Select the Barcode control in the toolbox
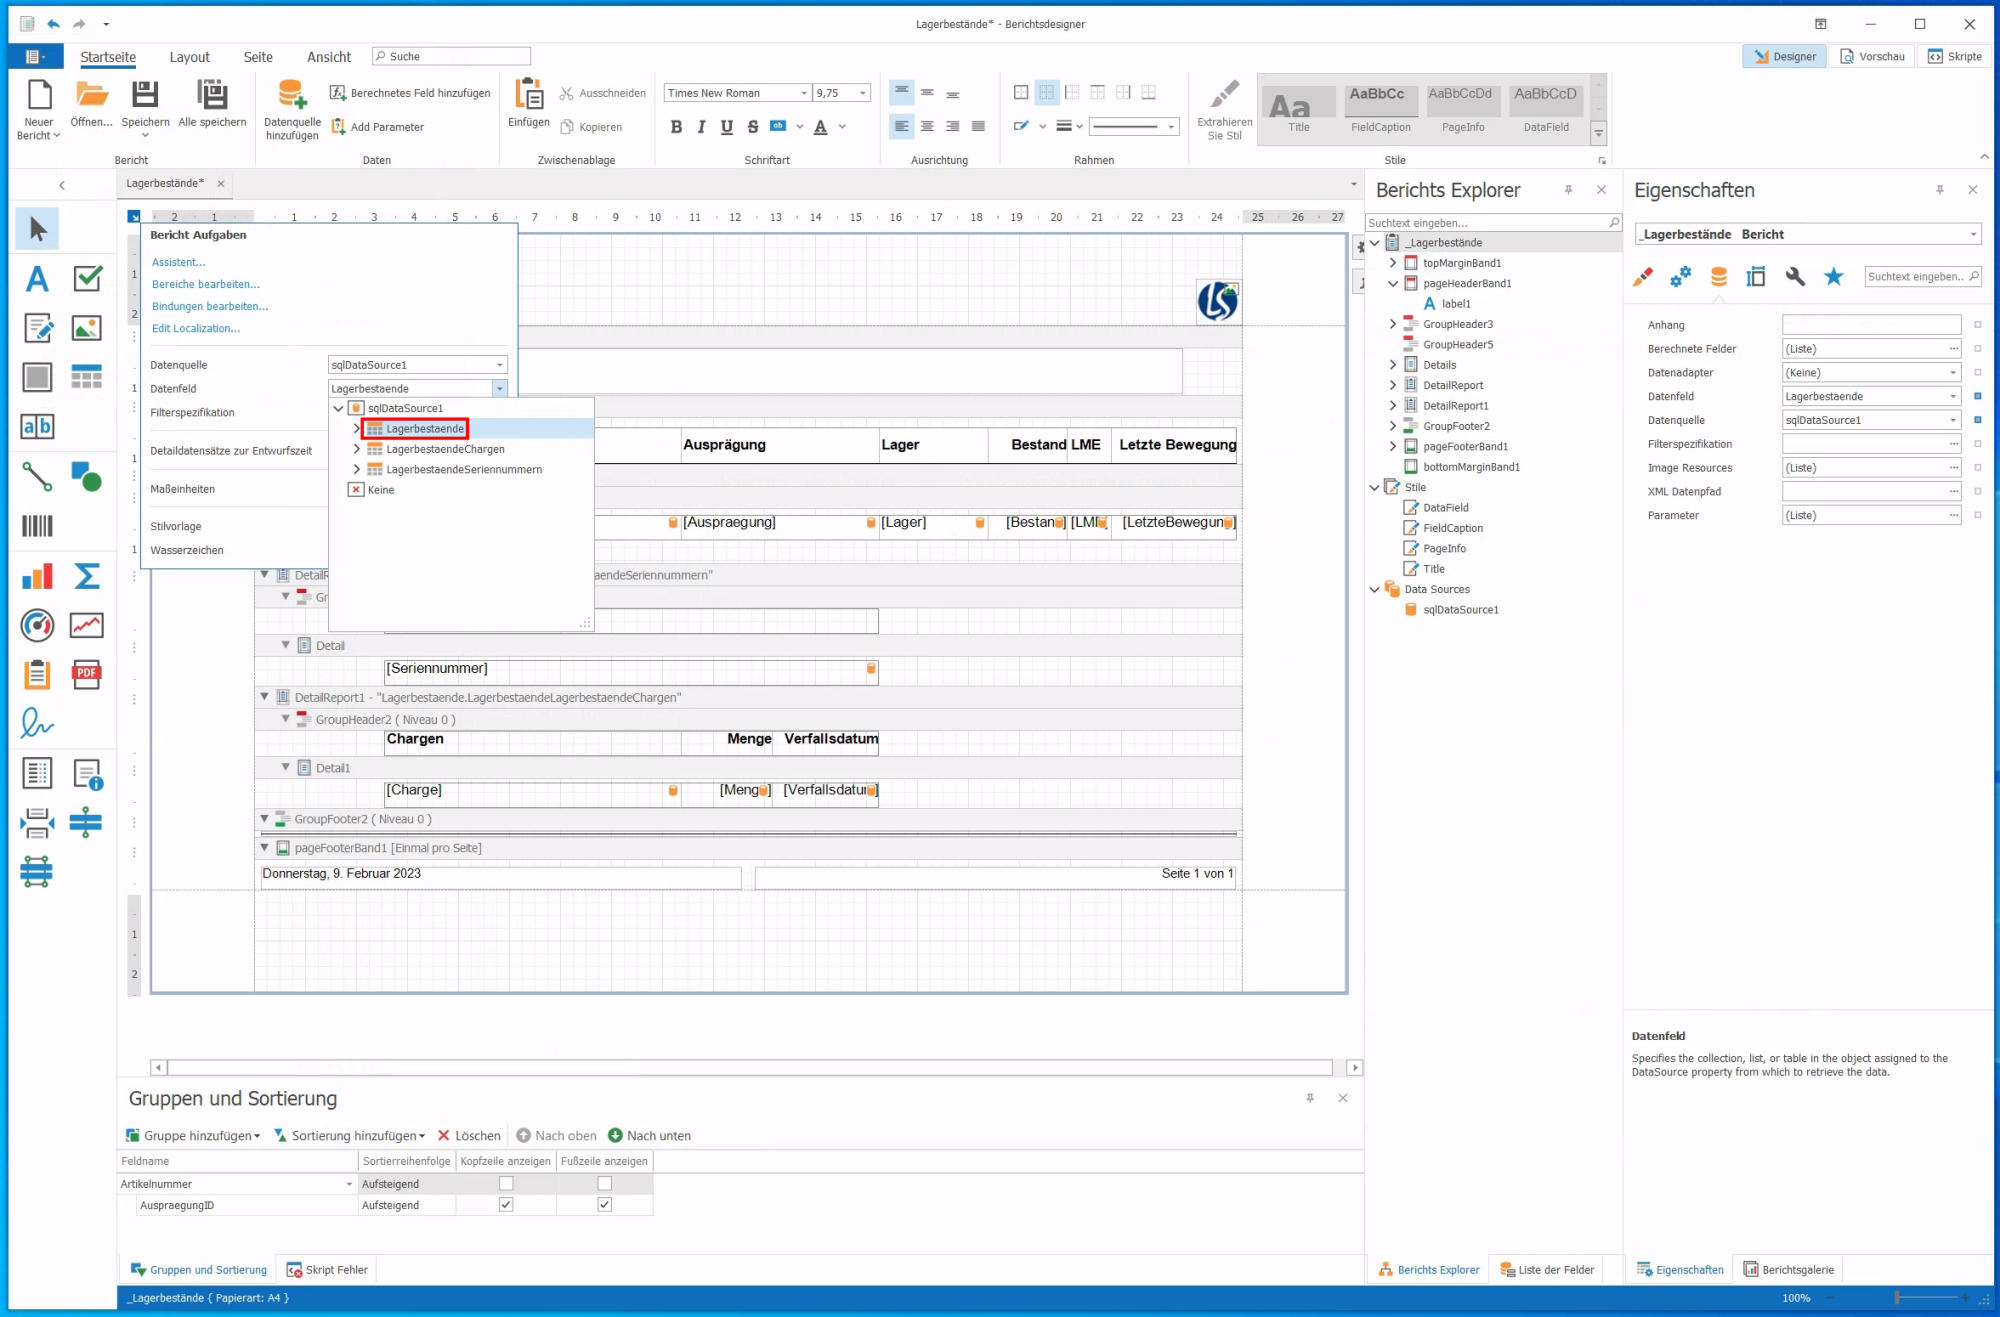 click(37, 526)
